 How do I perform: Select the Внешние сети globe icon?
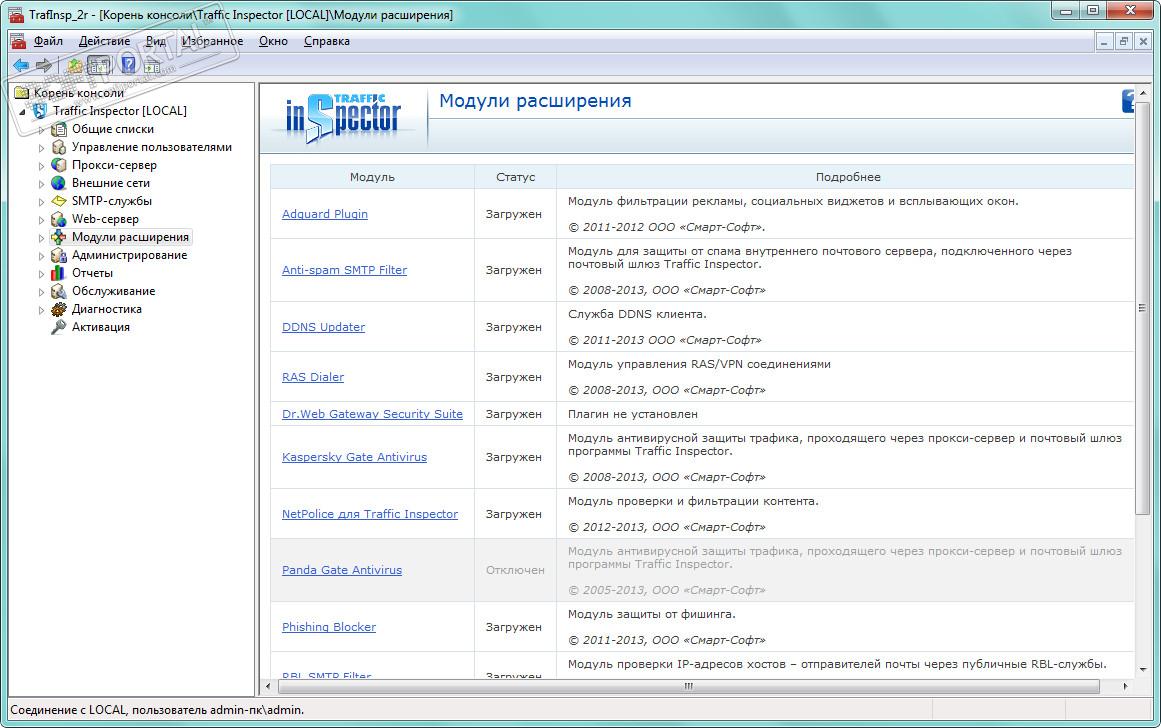[58, 183]
